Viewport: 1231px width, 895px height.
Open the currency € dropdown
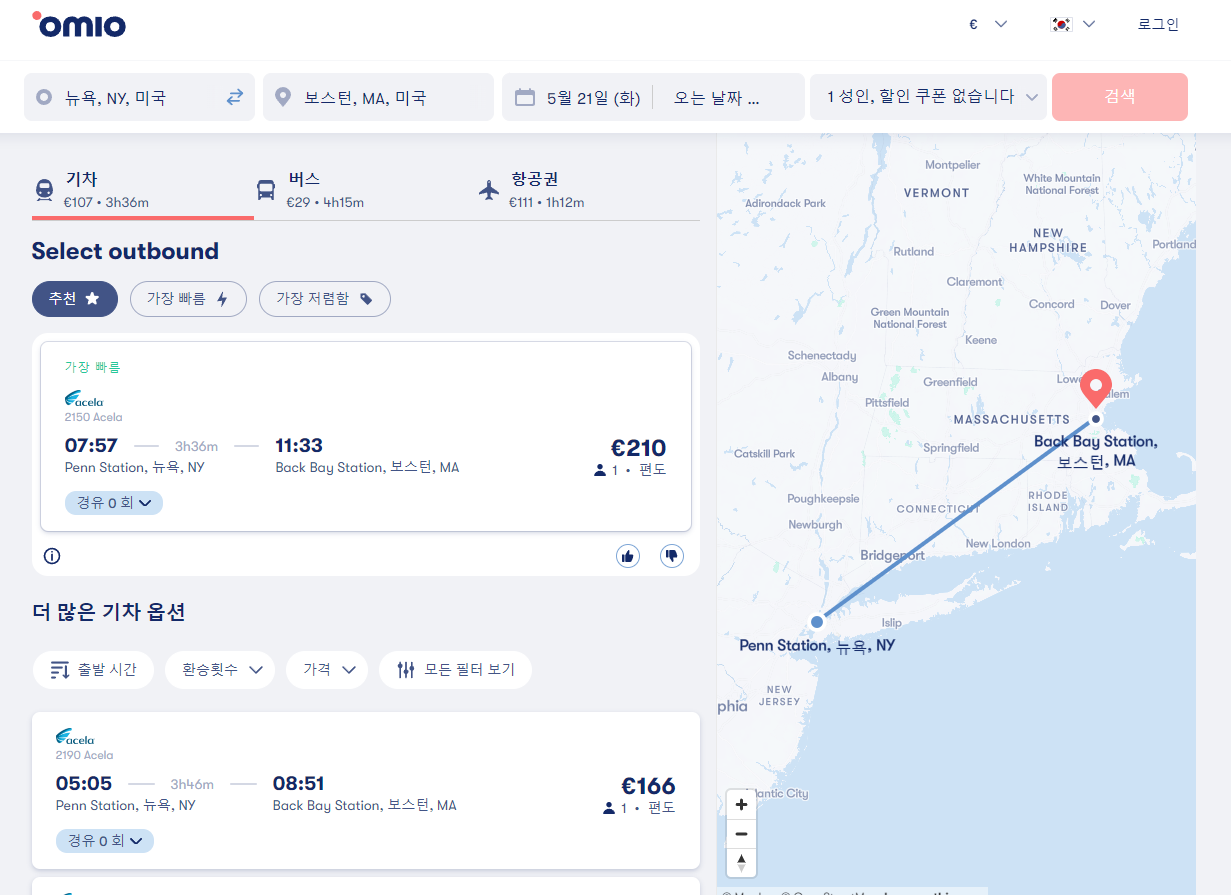[988, 24]
